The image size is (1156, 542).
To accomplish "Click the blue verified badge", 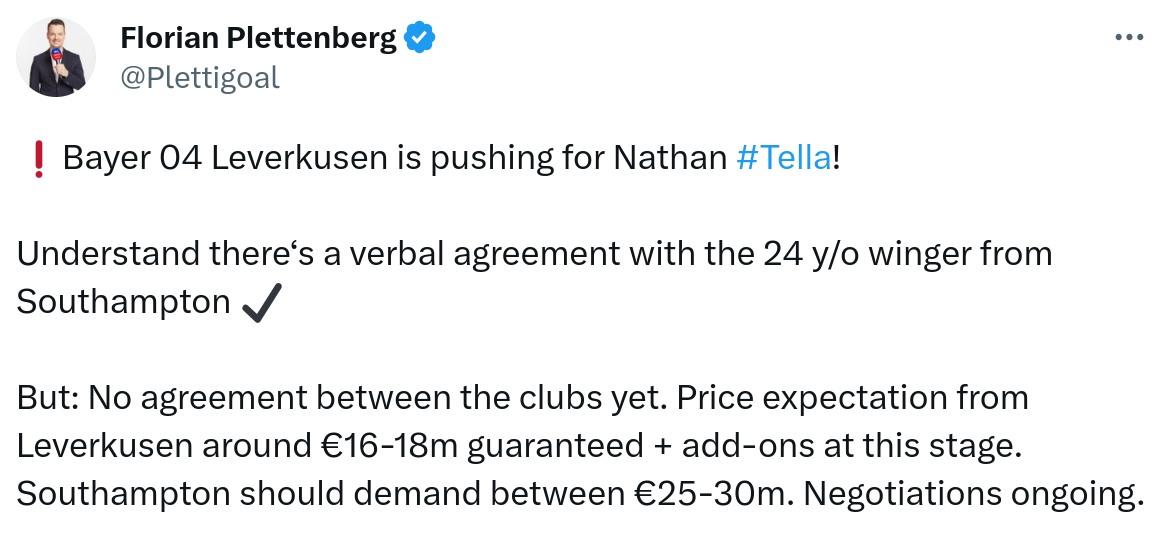I will pos(419,38).
